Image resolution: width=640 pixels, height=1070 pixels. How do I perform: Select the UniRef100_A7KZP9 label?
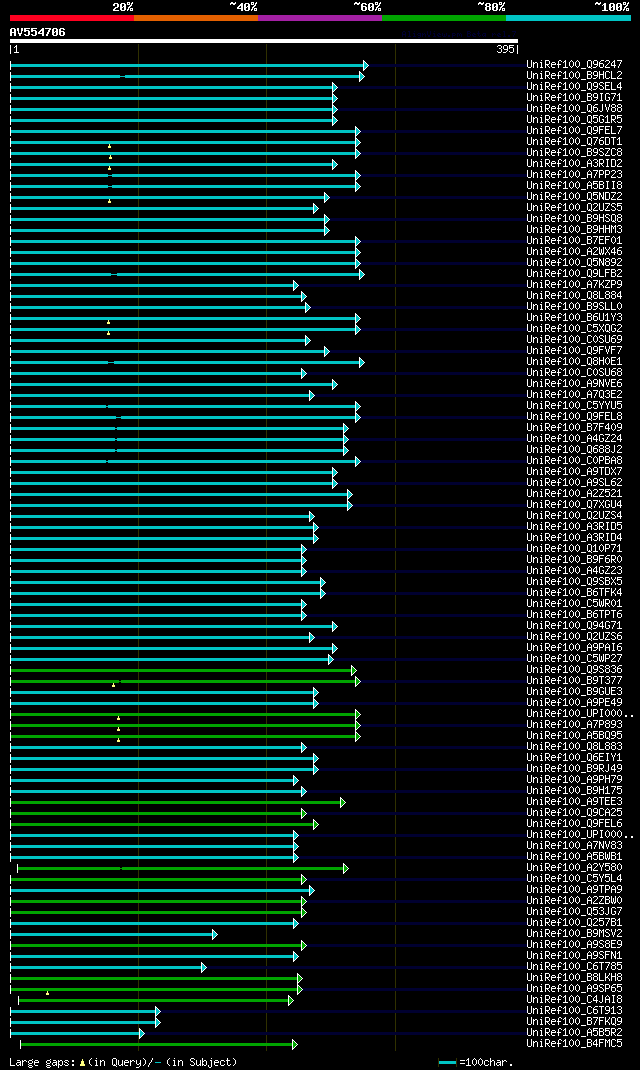[574, 285]
